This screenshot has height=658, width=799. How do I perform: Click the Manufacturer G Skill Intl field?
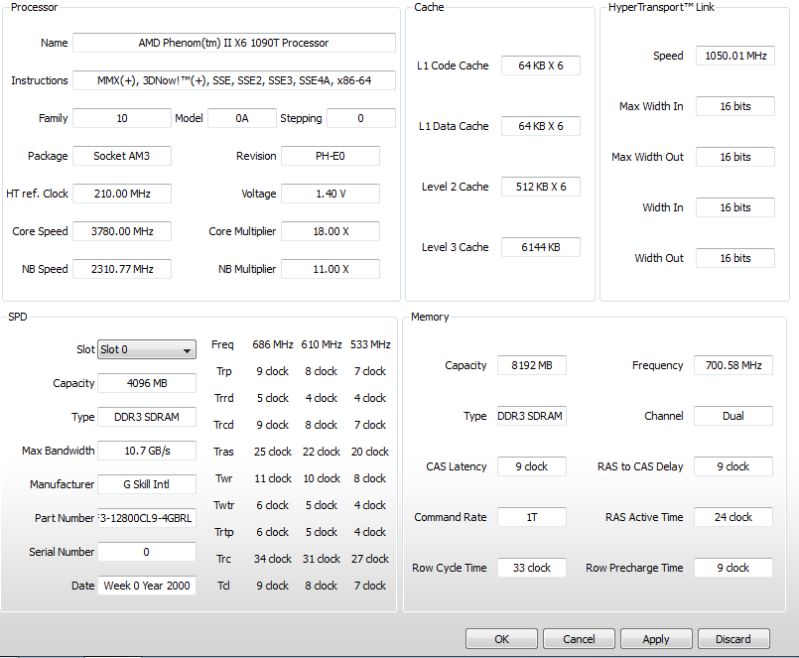pos(147,484)
